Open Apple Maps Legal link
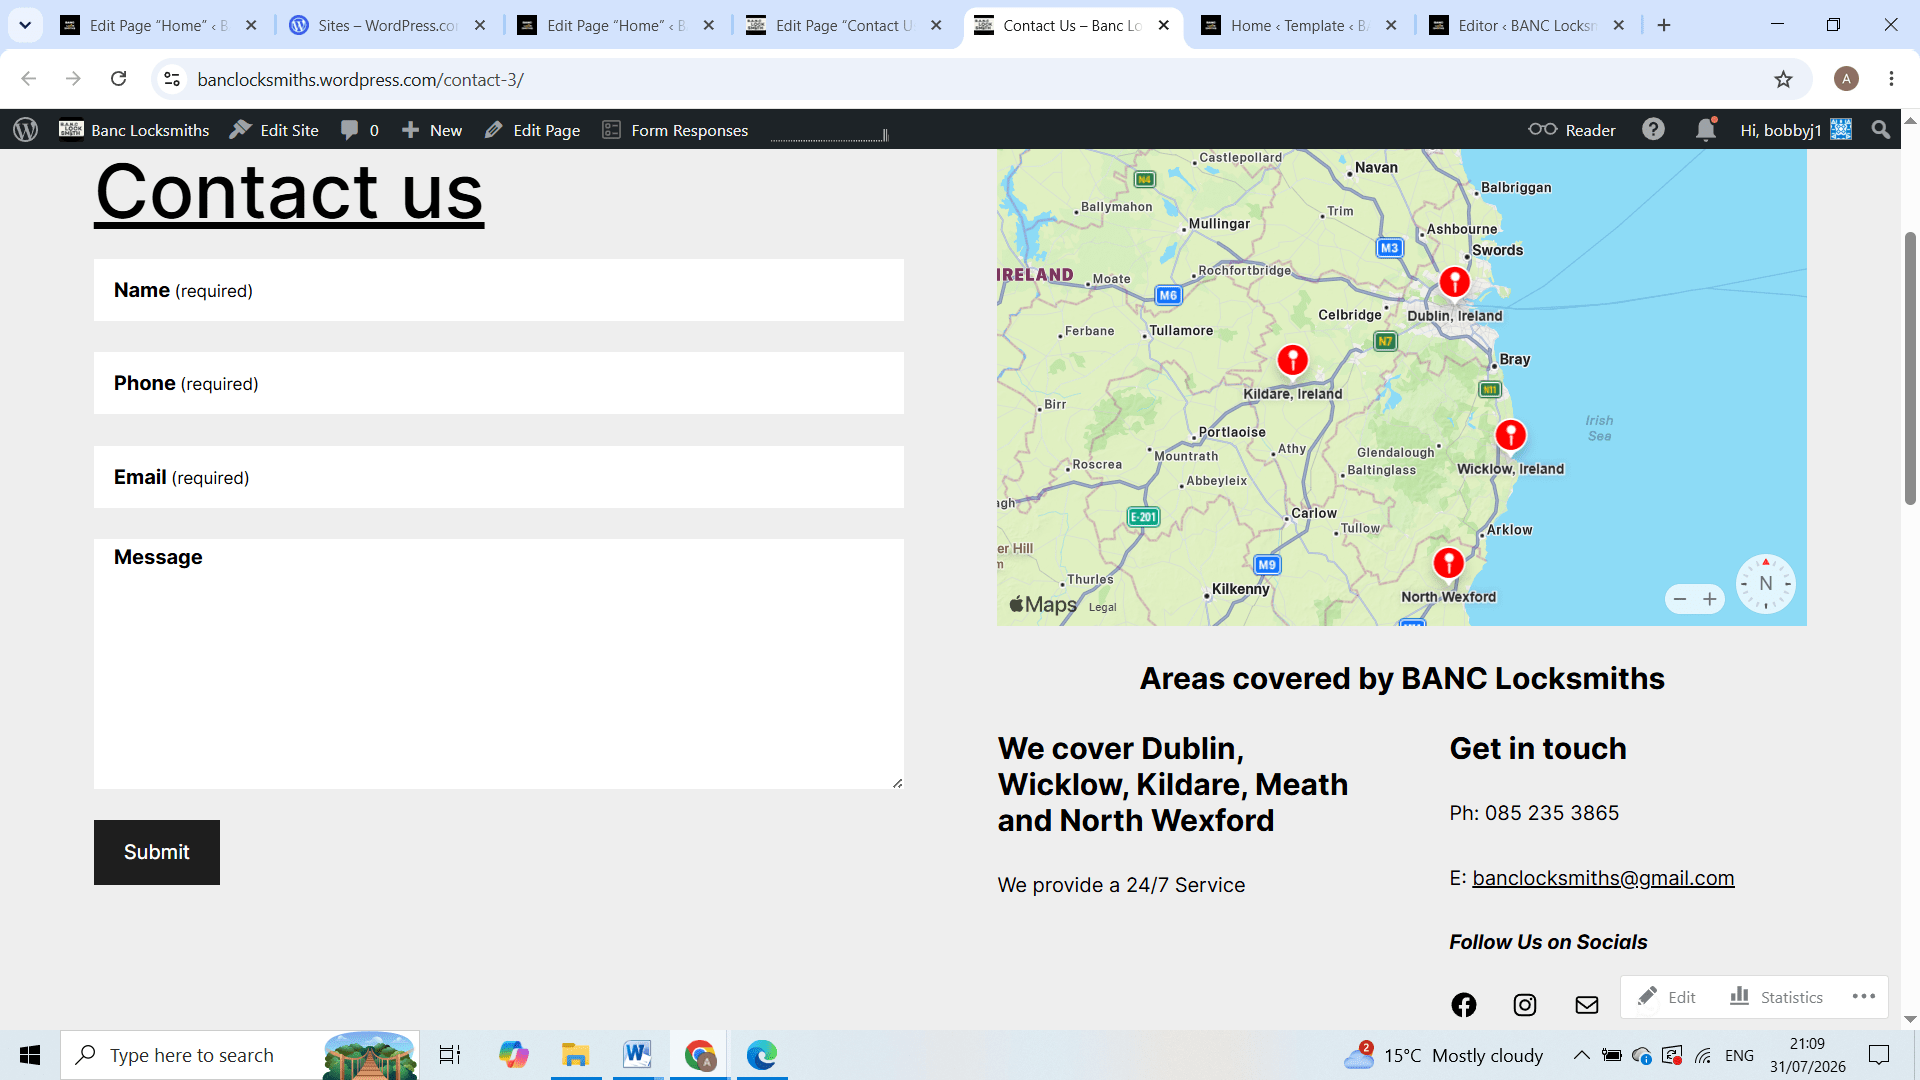This screenshot has width=1920, height=1080. pyautogui.click(x=1103, y=607)
